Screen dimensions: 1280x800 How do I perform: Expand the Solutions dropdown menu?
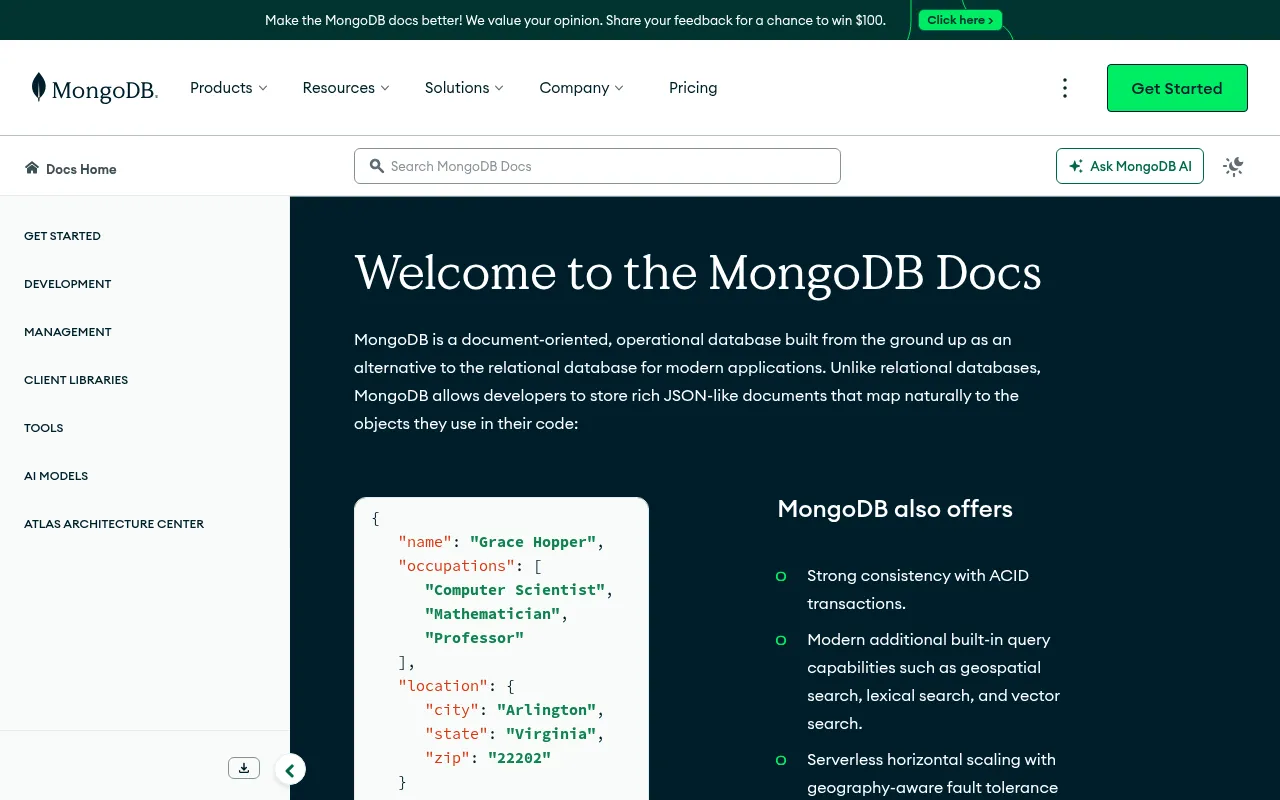click(x=464, y=88)
